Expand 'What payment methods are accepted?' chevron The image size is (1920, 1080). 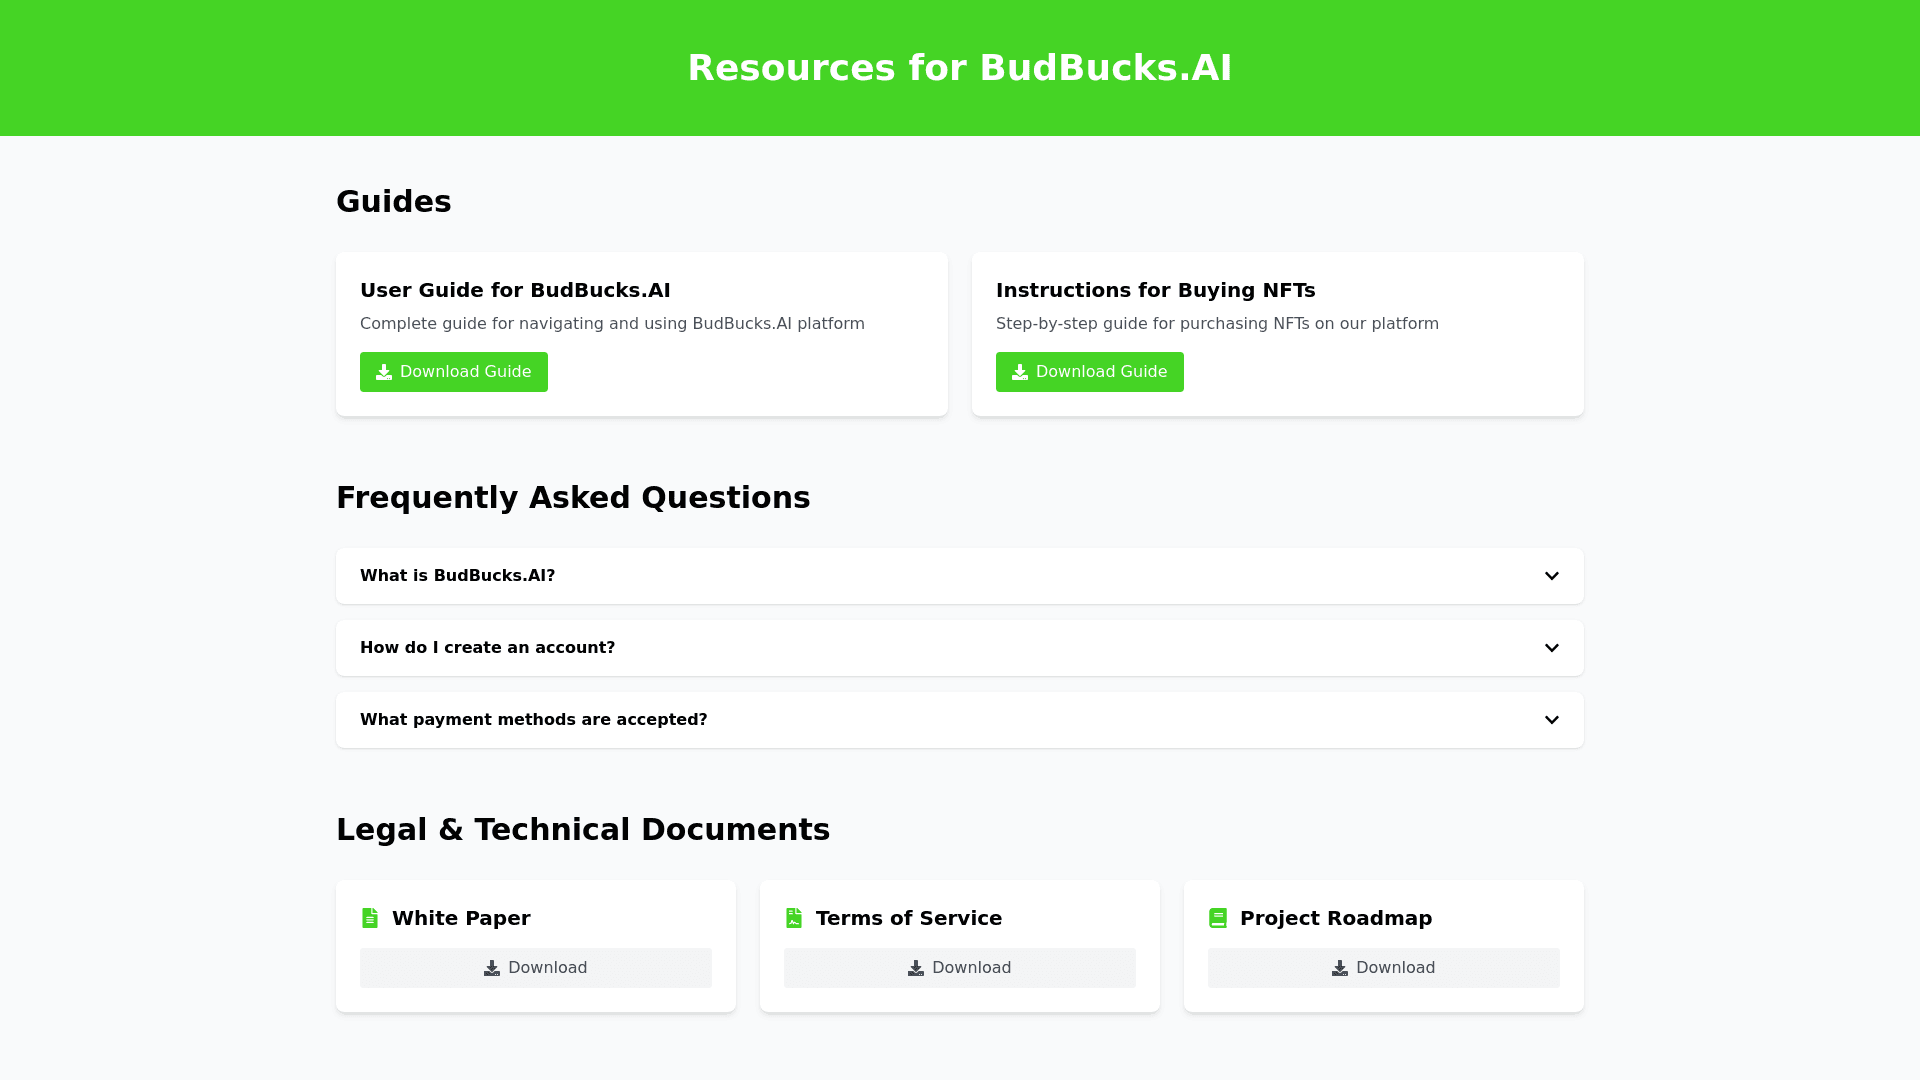click(1552, 720)
